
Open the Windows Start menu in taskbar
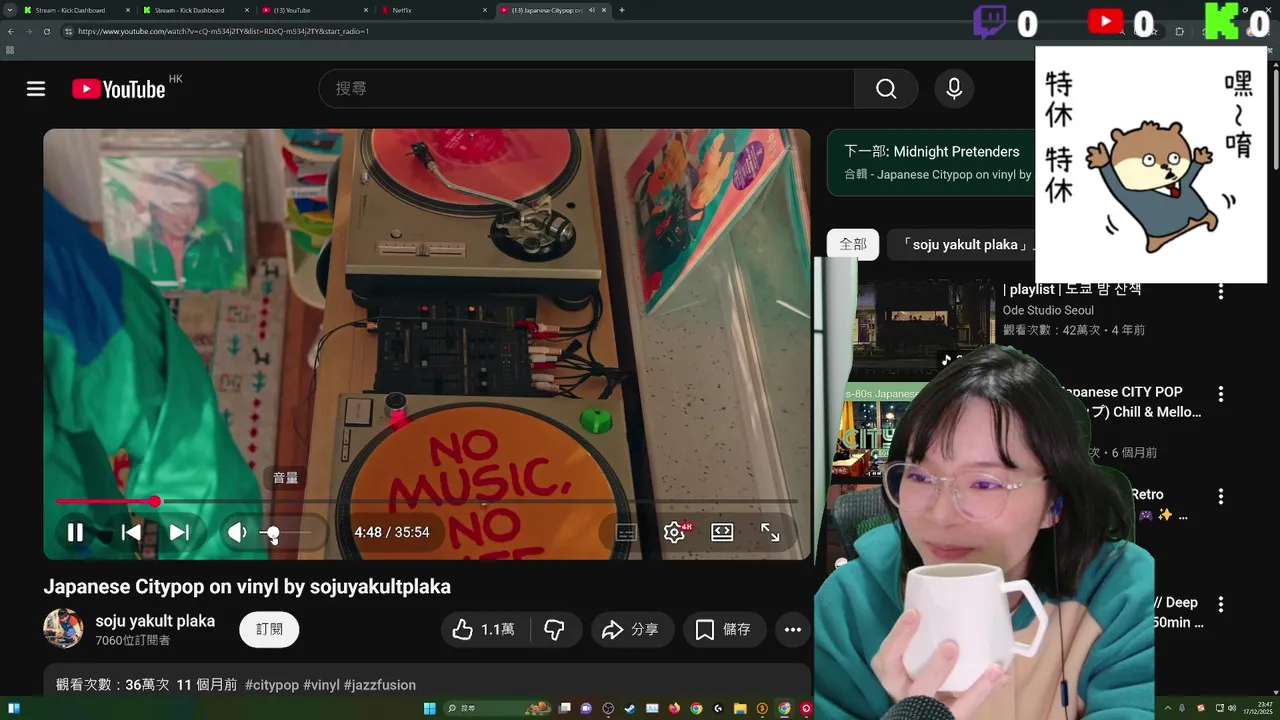[429, 709]
